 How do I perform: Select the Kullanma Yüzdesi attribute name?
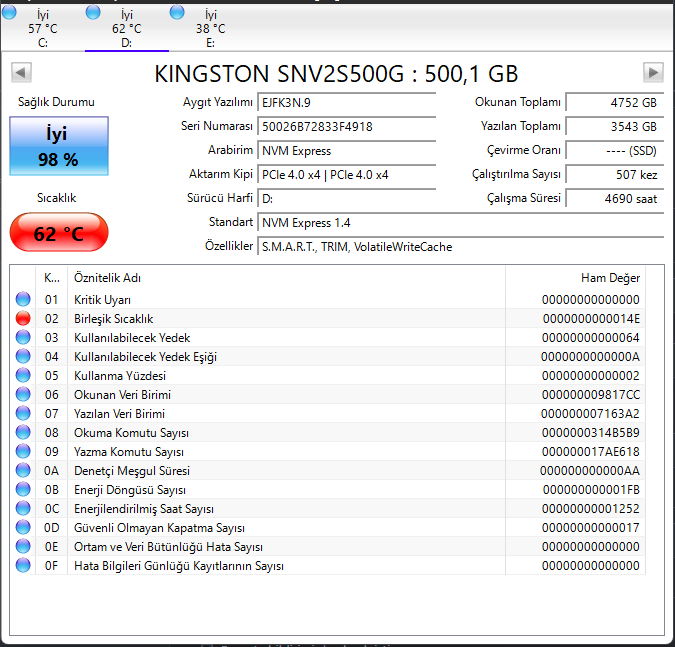[120, 376]
